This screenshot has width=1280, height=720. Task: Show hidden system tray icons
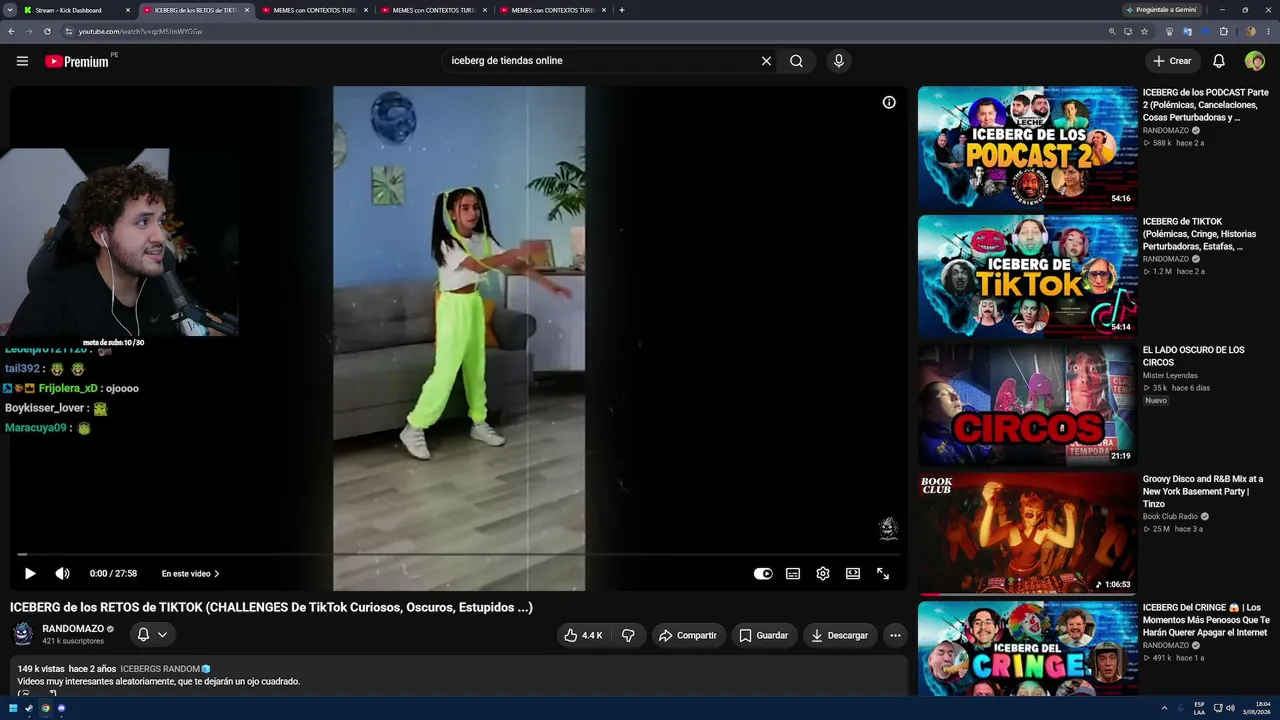tap(1163, 708)
